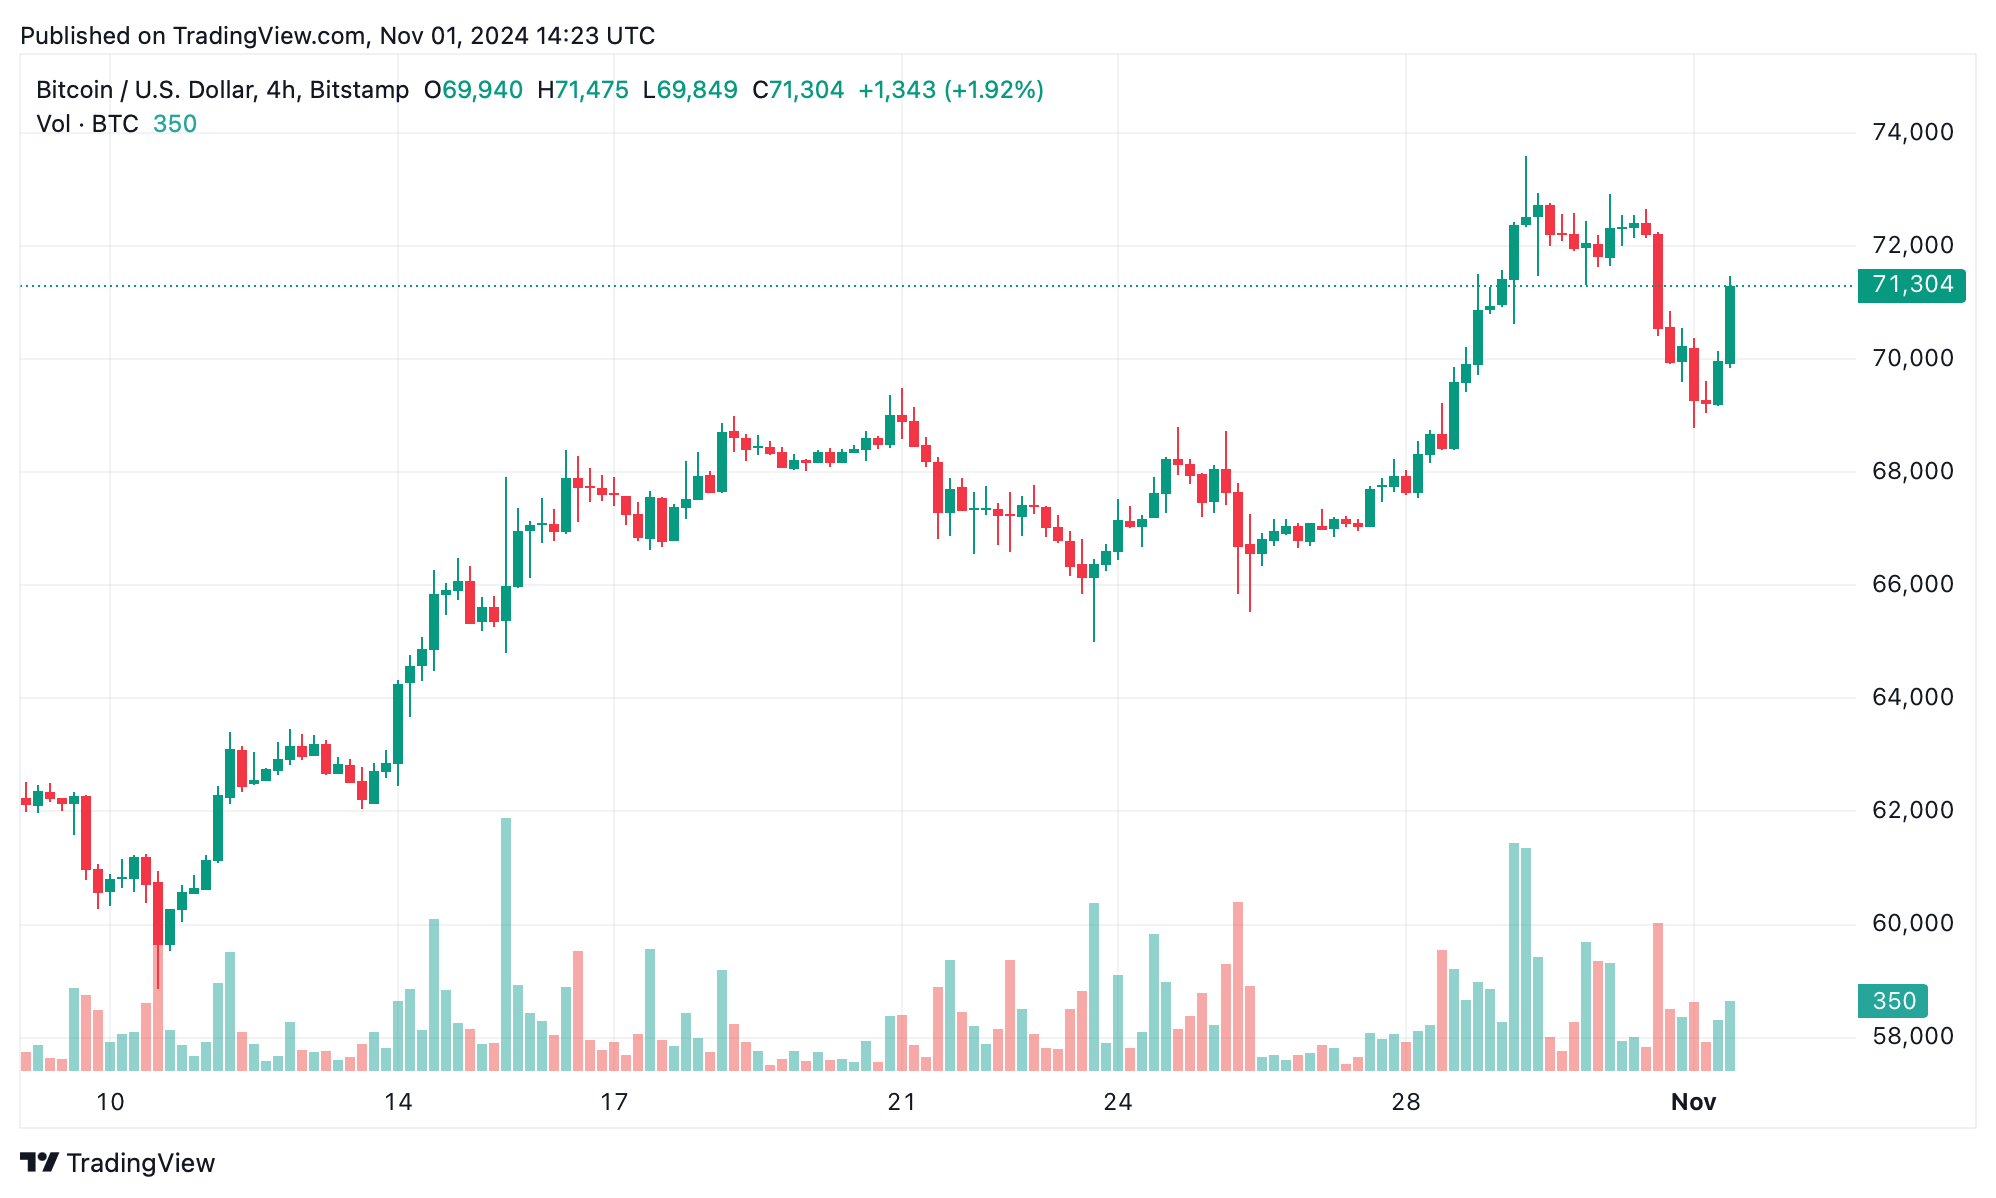This screenshot has height=1198, width=1996.
Task: Click the date label 14 on time axis
Action: (x=398, y=1102)
